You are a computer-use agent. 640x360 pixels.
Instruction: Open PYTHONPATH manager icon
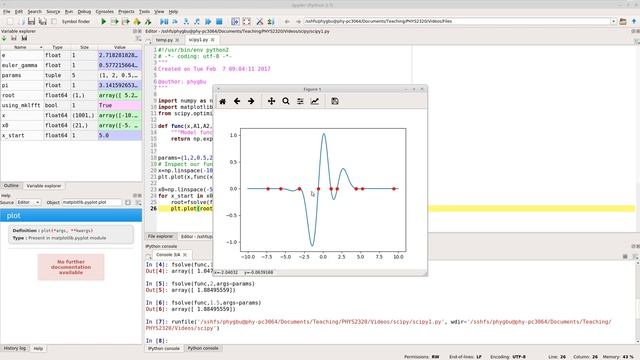tap(271, 21)
